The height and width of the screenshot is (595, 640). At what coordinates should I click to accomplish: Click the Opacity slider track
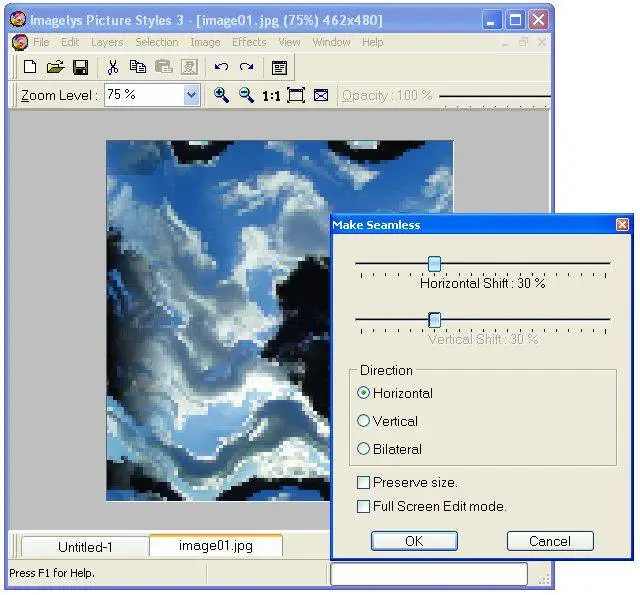(495, 97)
